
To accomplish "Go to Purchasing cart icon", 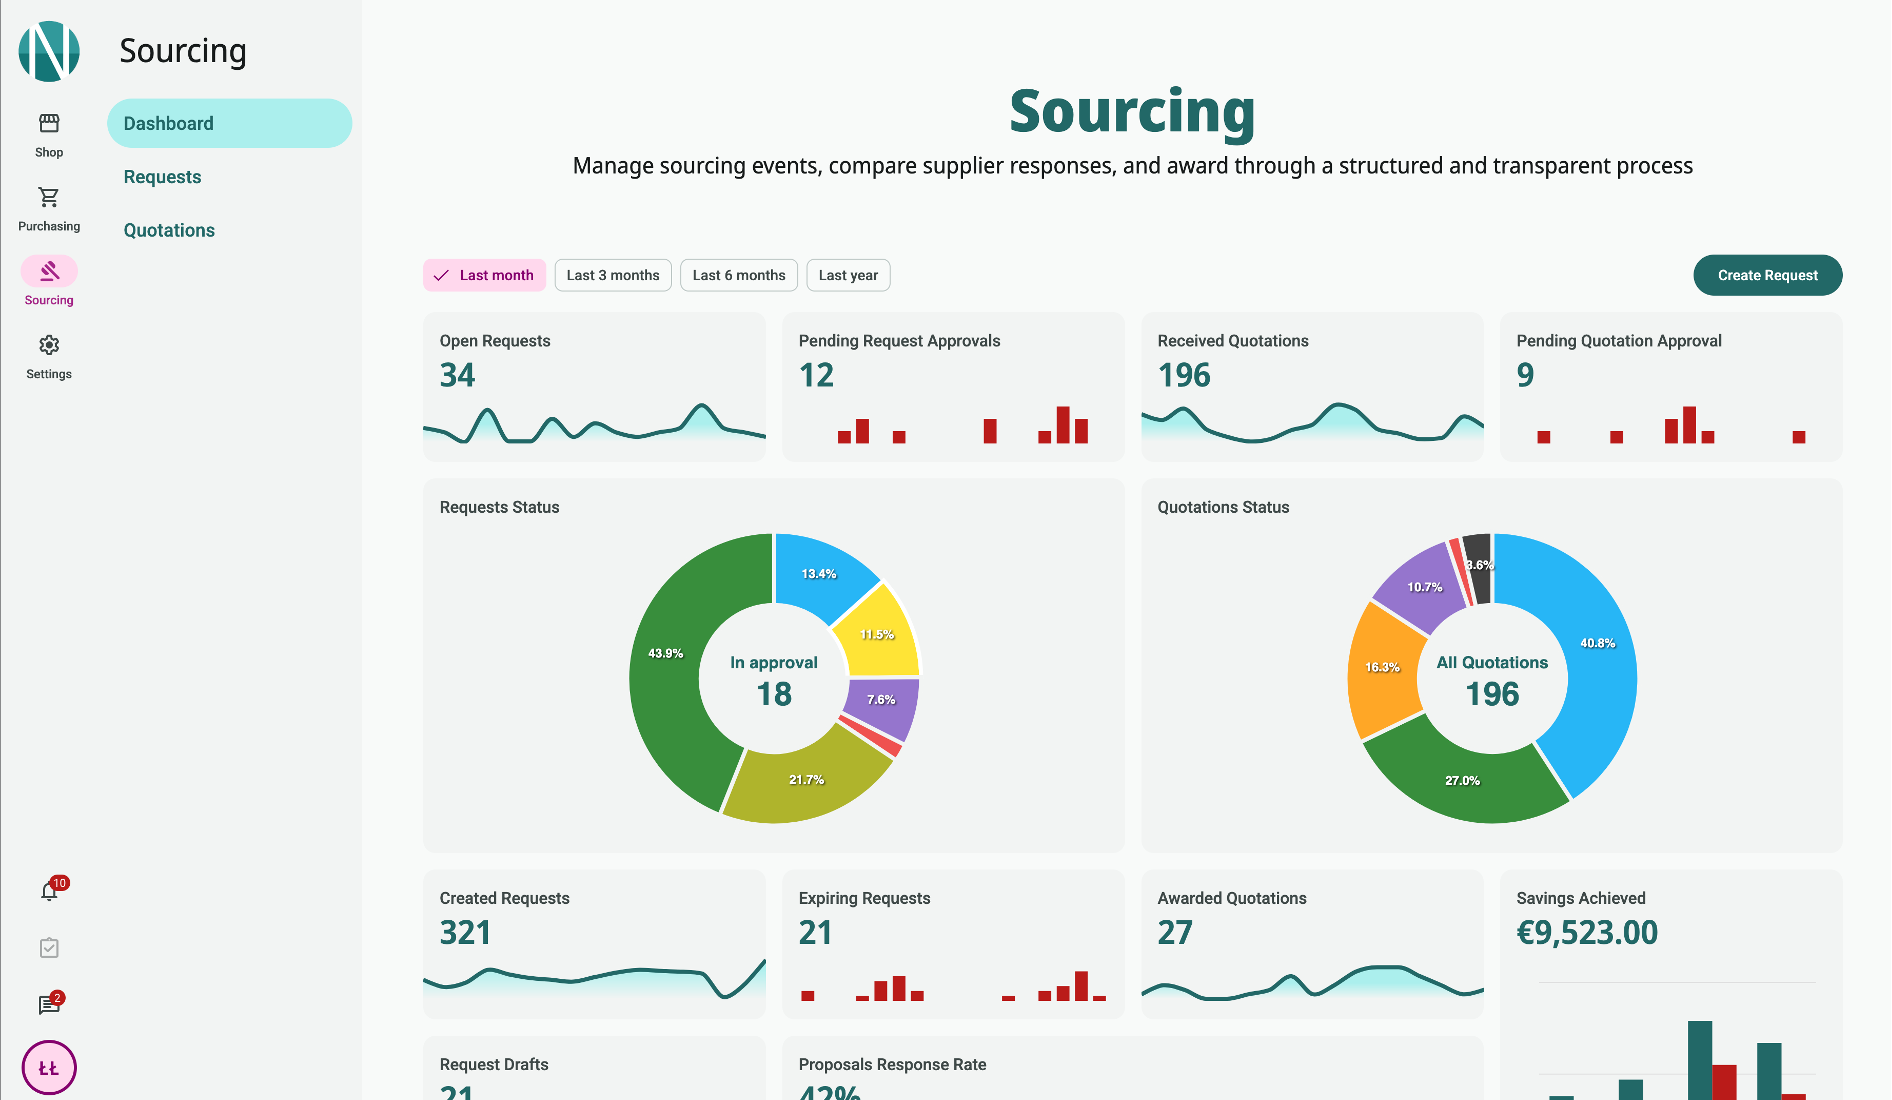I will [x=49, y=198].
